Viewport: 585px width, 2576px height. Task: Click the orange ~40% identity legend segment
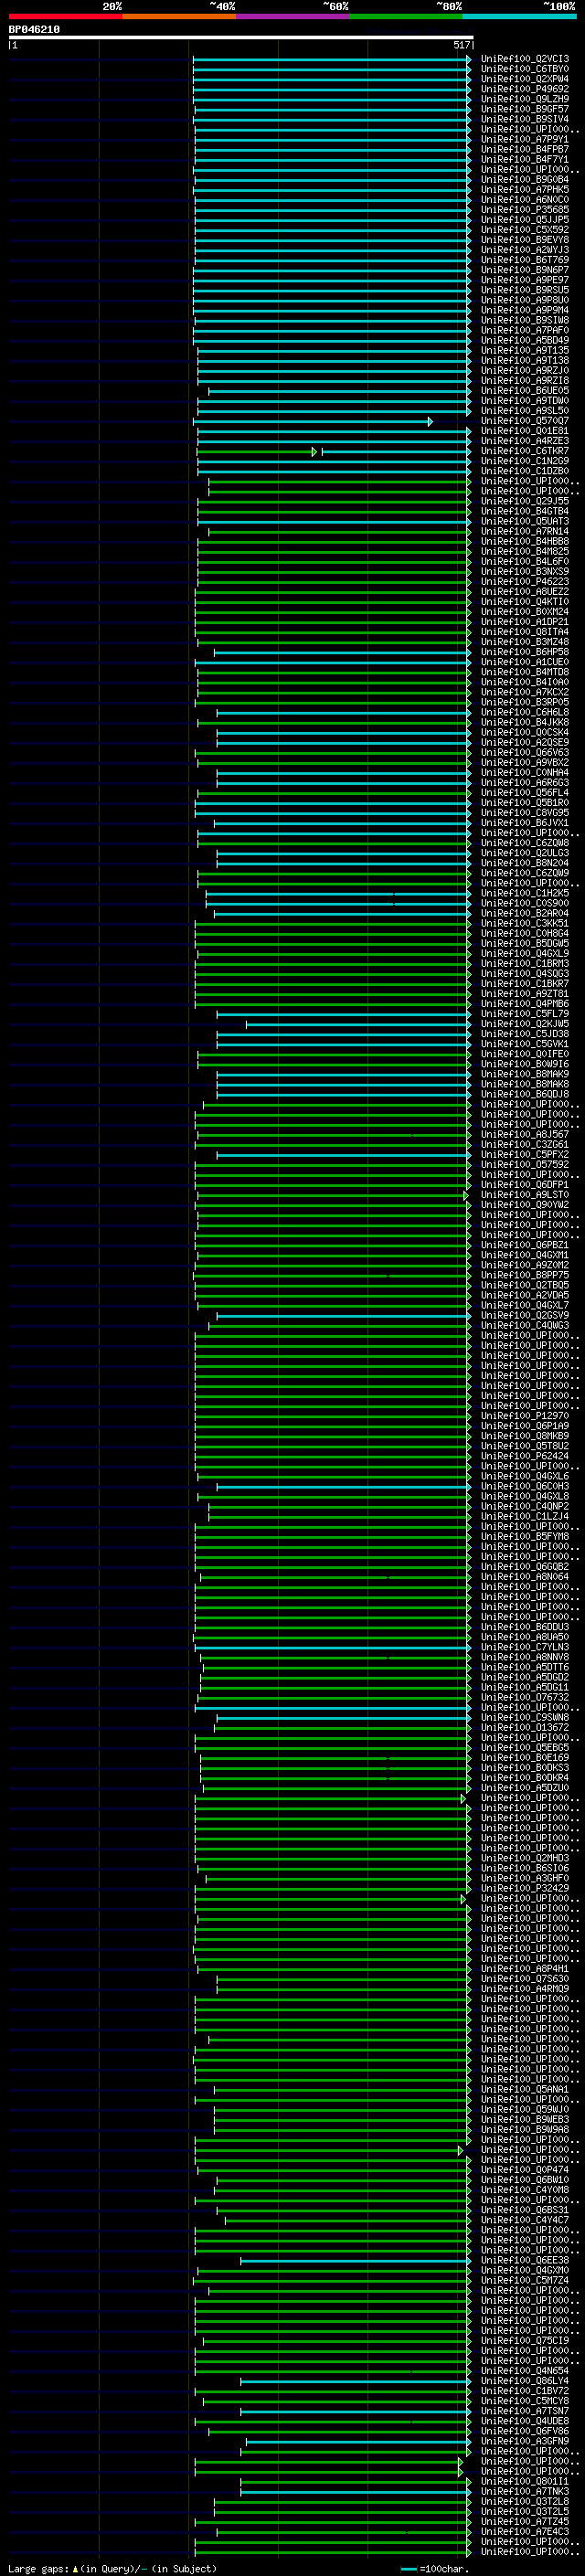coord(179,16)
